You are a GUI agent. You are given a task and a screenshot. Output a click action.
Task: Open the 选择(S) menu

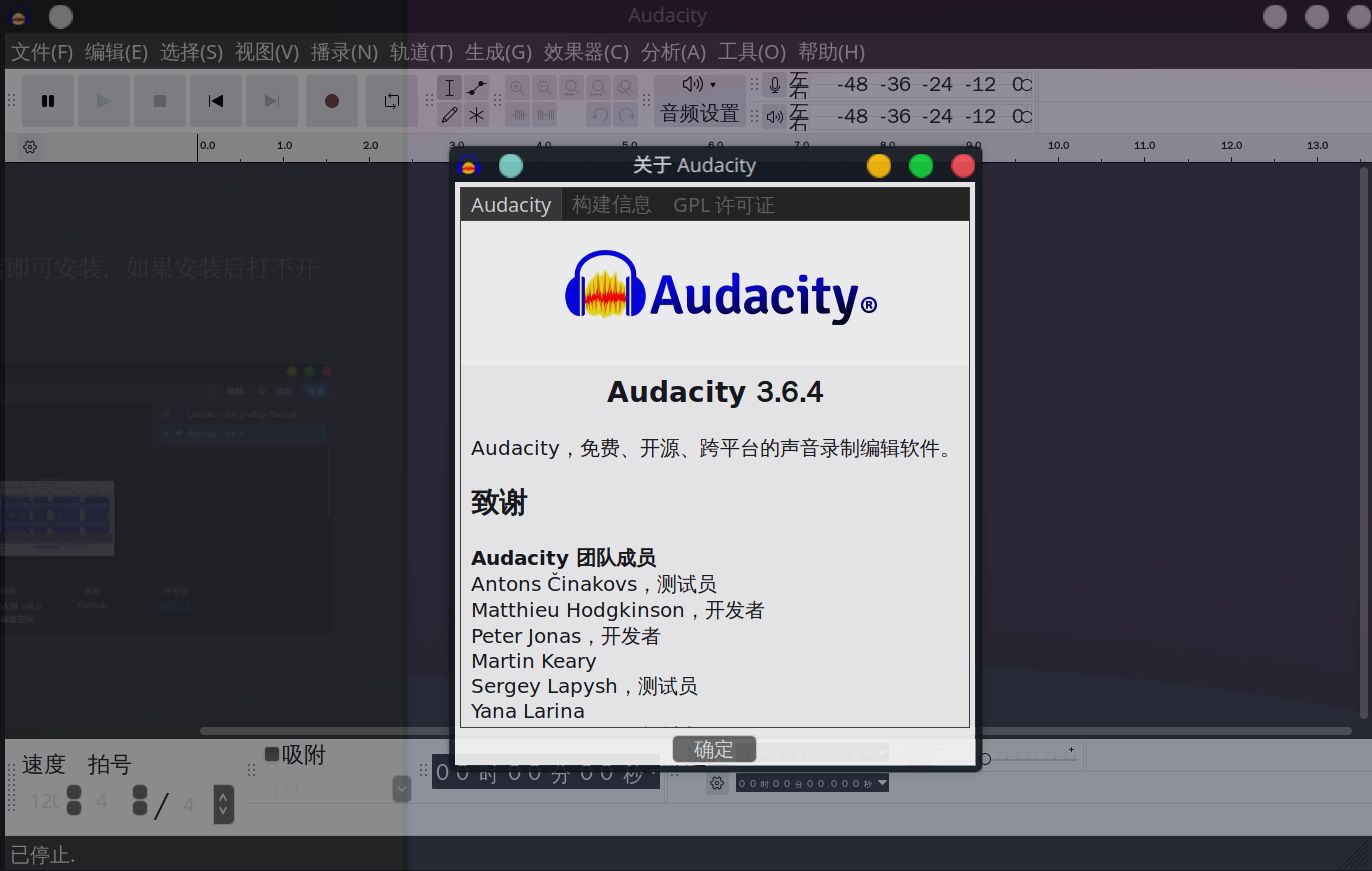click(191, 52)
